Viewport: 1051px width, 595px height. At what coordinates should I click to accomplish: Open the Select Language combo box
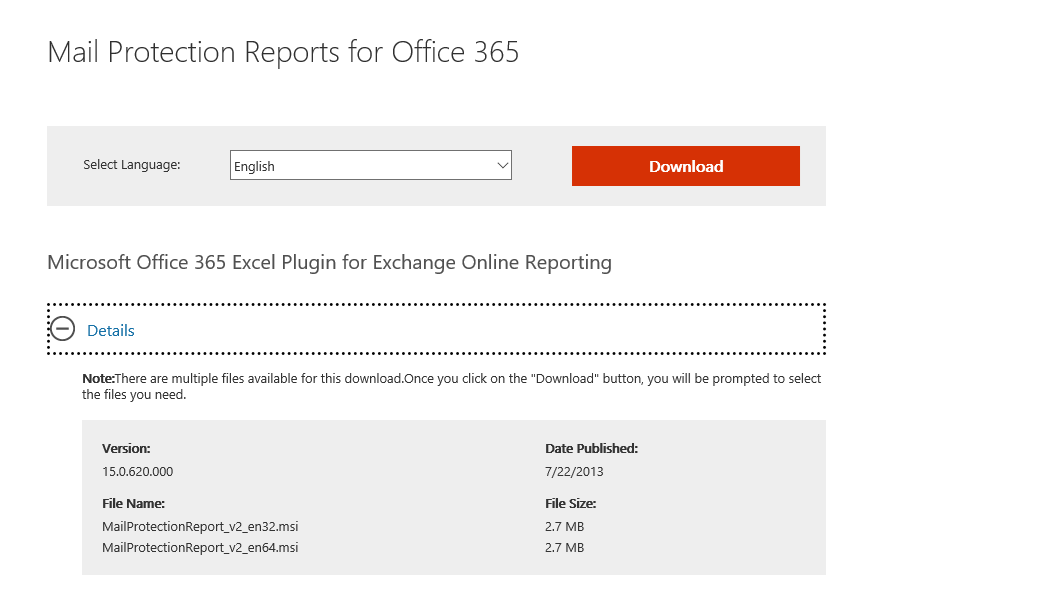coord(370,166)
